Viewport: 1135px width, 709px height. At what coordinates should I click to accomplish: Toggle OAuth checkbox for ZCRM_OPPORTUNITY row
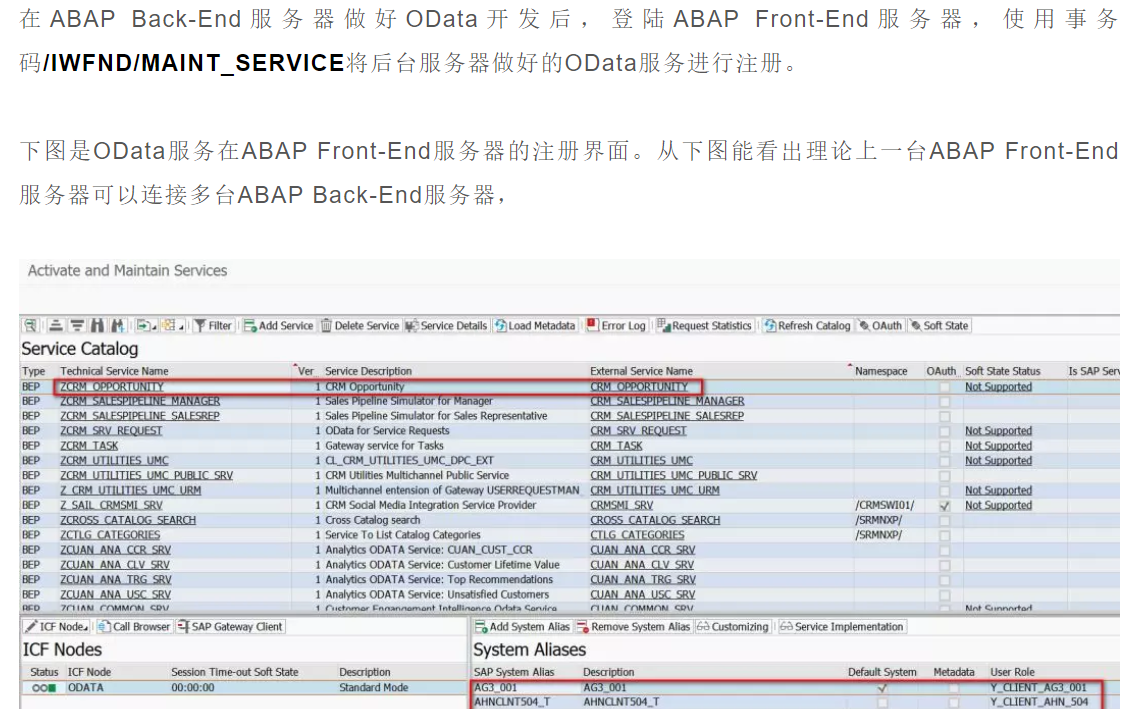pos(944,387)
